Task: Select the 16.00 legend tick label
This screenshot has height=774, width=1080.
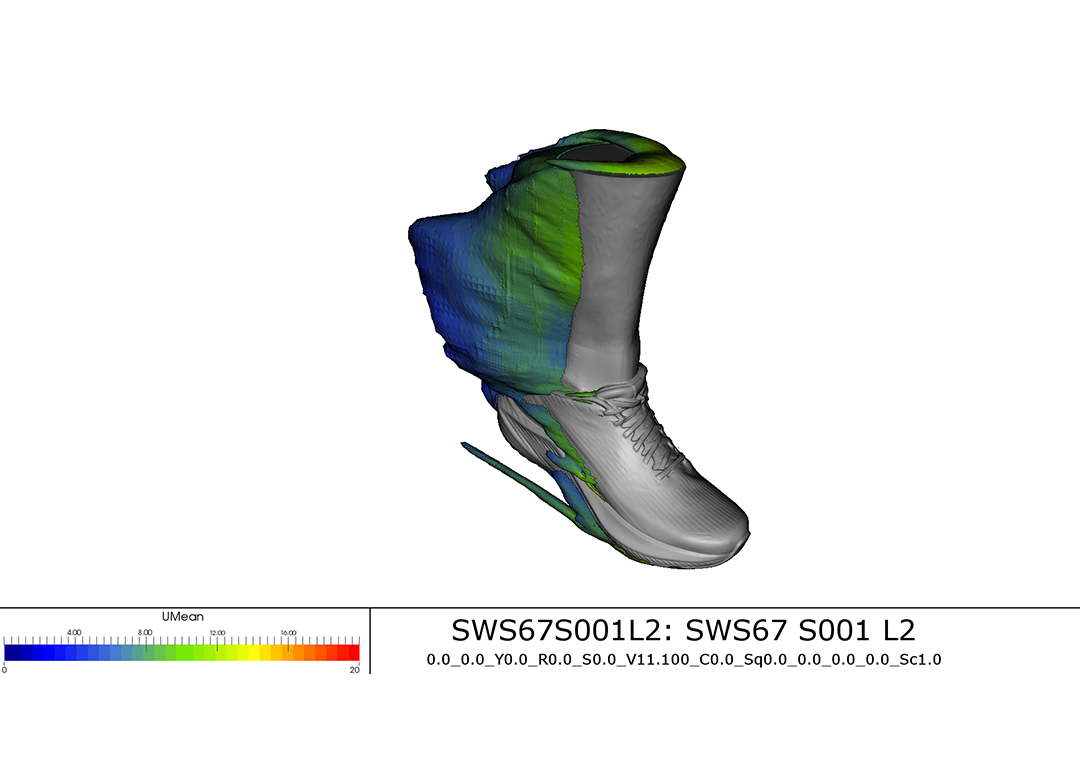Action: tap(288, 632)
